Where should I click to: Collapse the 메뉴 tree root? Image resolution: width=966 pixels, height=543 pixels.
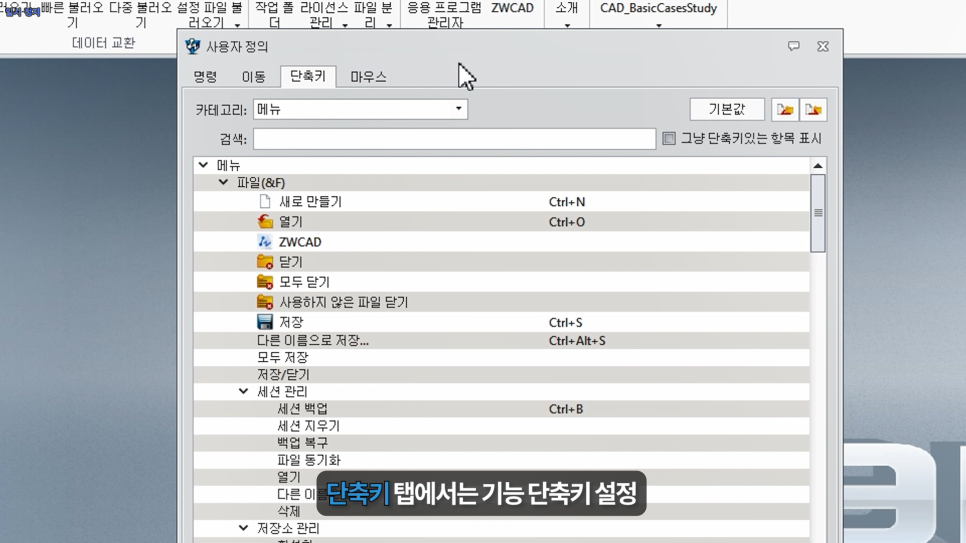coord(203,165)
